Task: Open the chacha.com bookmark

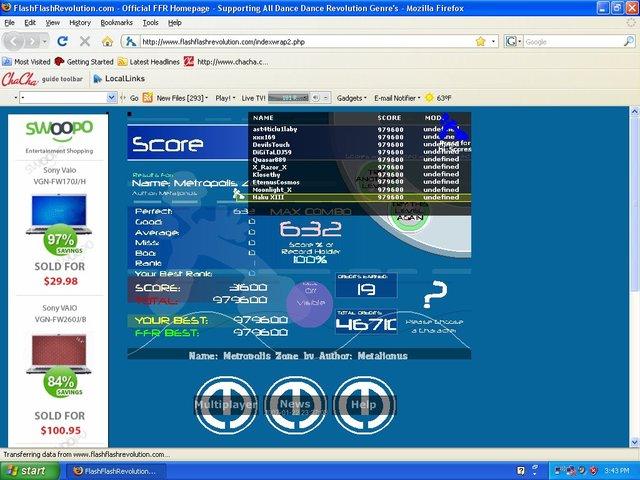Action: [226, 62]
